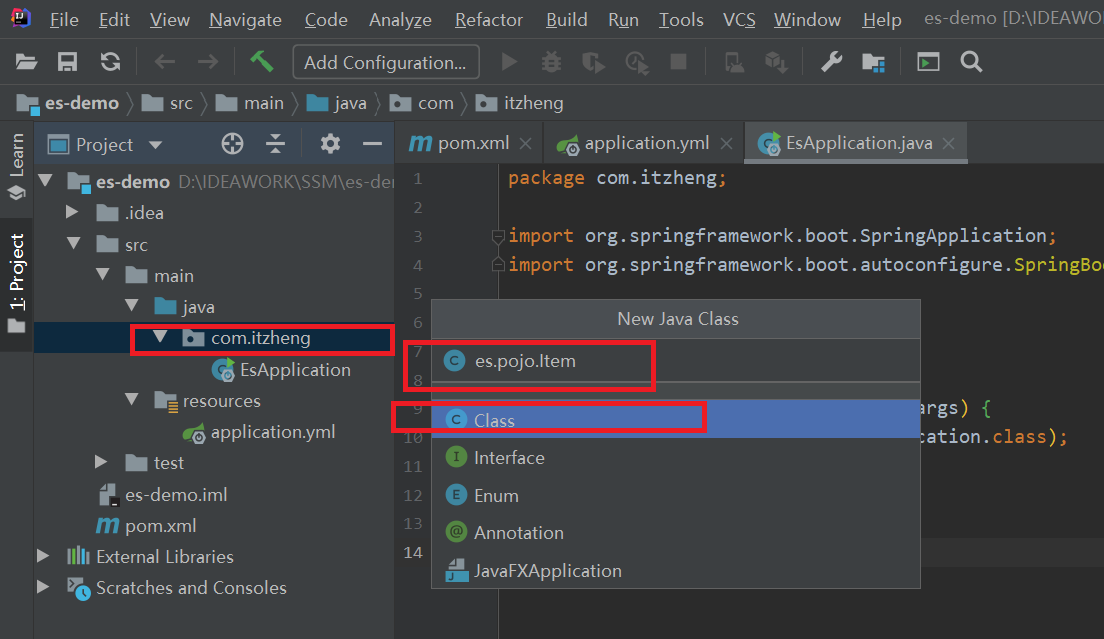
Task: Click itzheng in the breadcrumb bar
Action: 520,103
